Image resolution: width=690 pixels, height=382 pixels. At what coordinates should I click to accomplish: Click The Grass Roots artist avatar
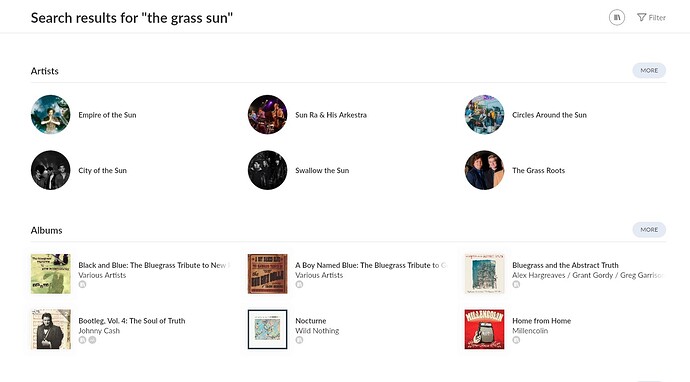(484, 170)
